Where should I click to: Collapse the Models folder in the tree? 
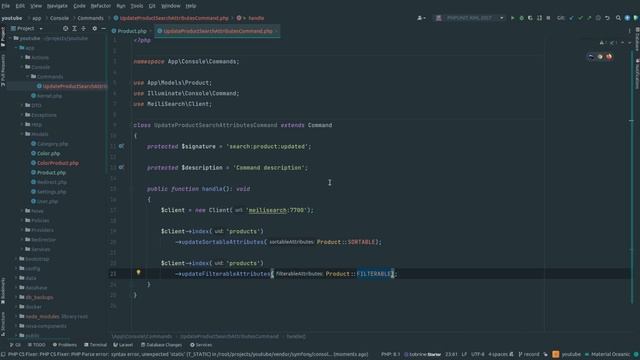point(22,134)
